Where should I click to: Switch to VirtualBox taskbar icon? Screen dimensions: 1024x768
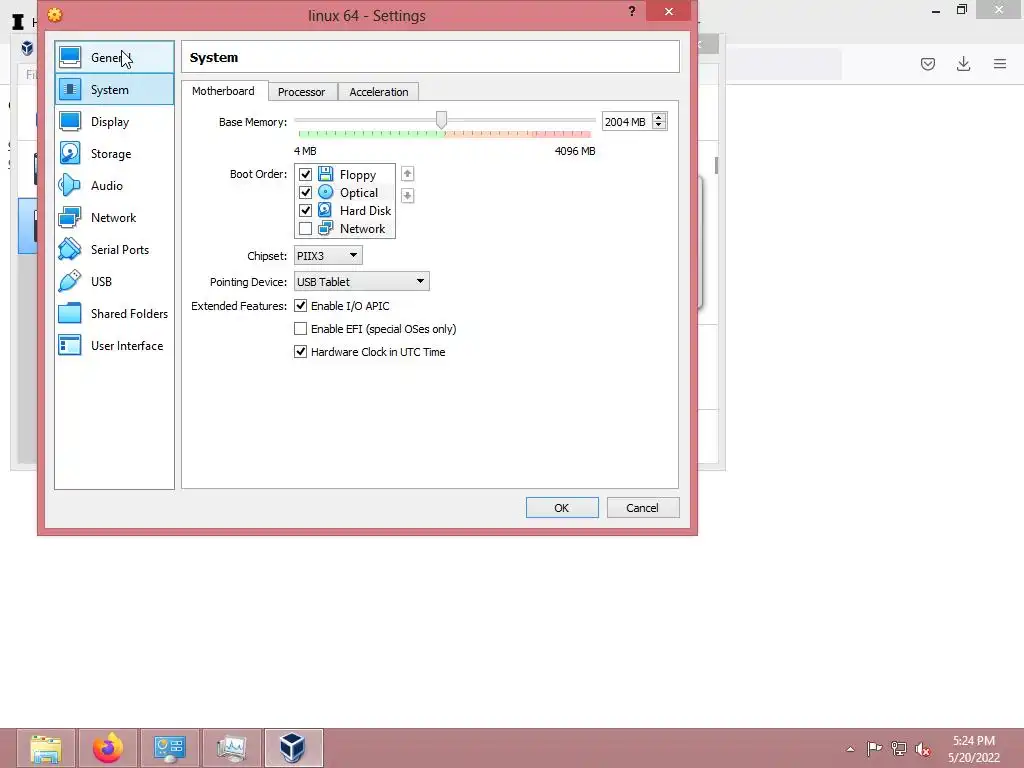tap(293, 748)
